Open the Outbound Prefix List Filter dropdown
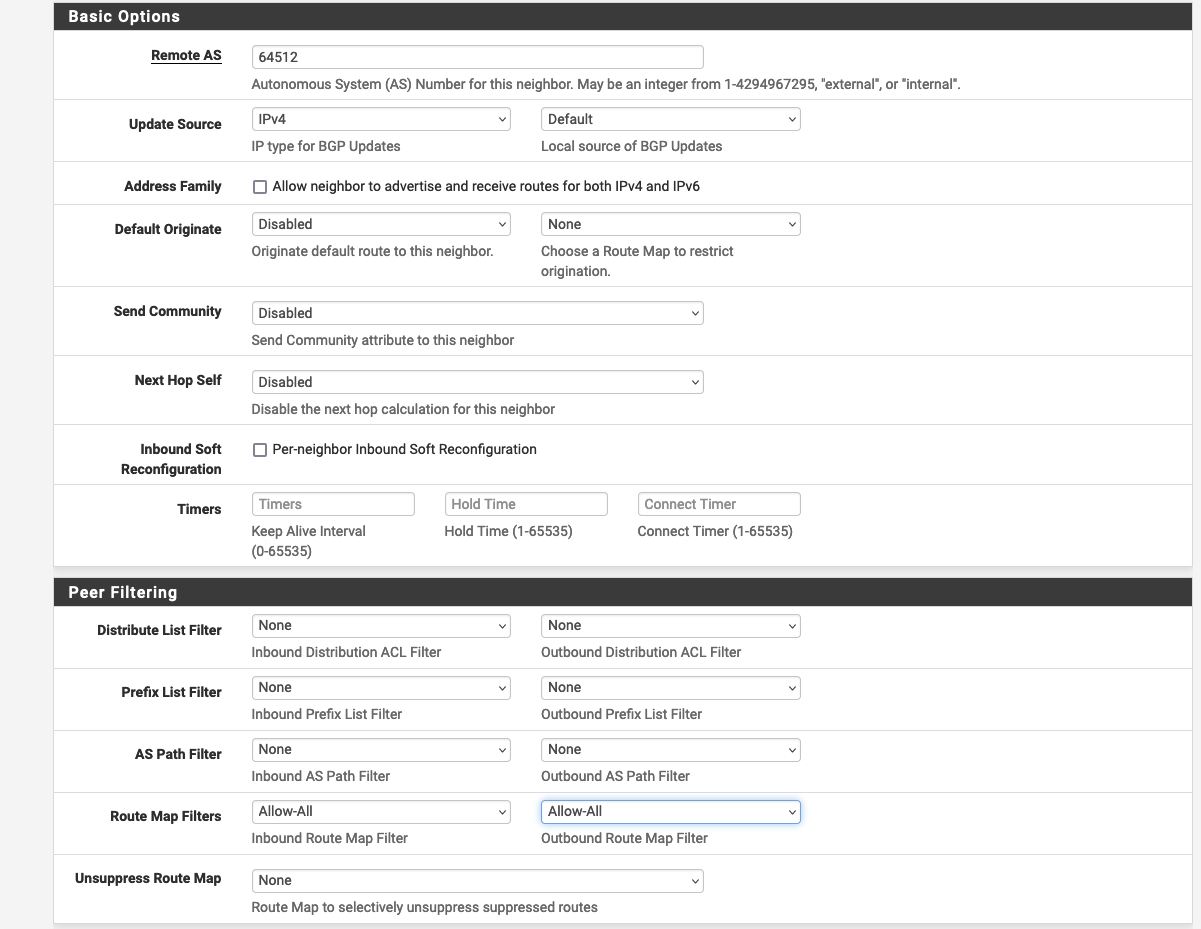The height and width of the screenshot is (929, 1201). tap(670, 687)
